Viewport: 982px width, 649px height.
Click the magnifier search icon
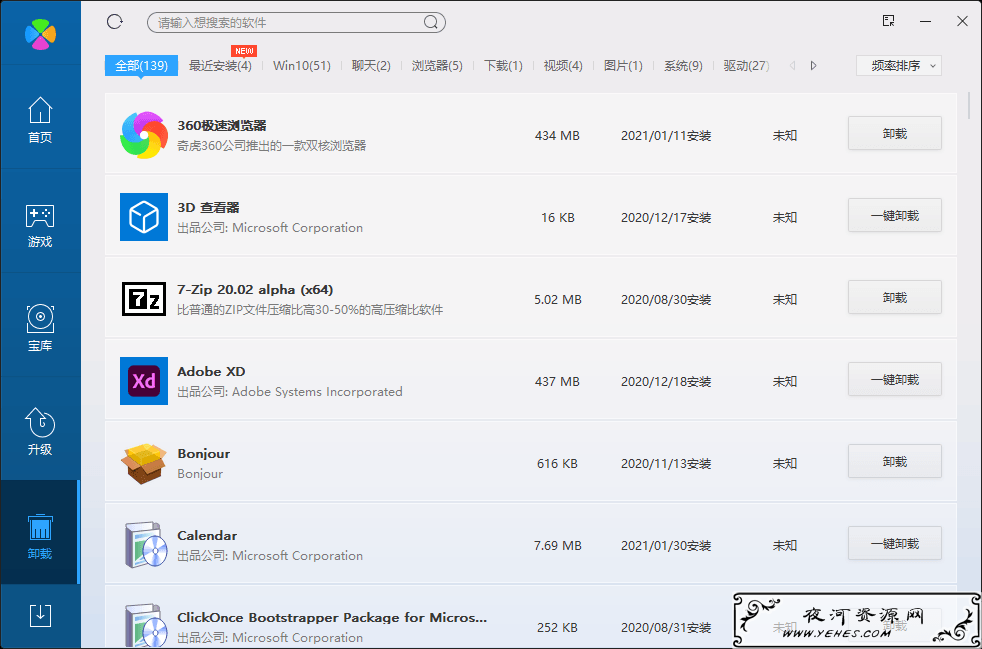431,23
